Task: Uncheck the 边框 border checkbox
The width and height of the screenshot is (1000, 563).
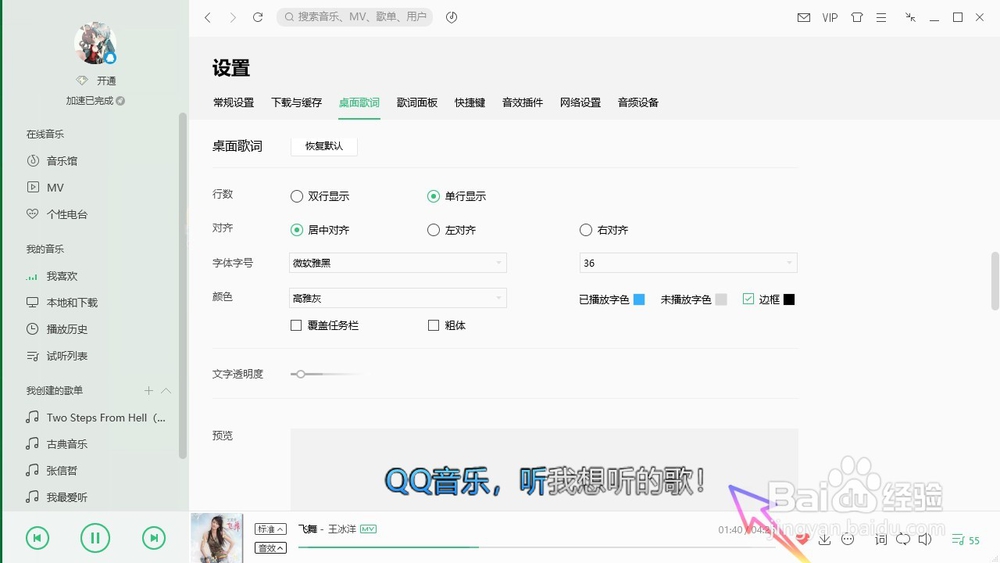Action: [x=748, y=299]
